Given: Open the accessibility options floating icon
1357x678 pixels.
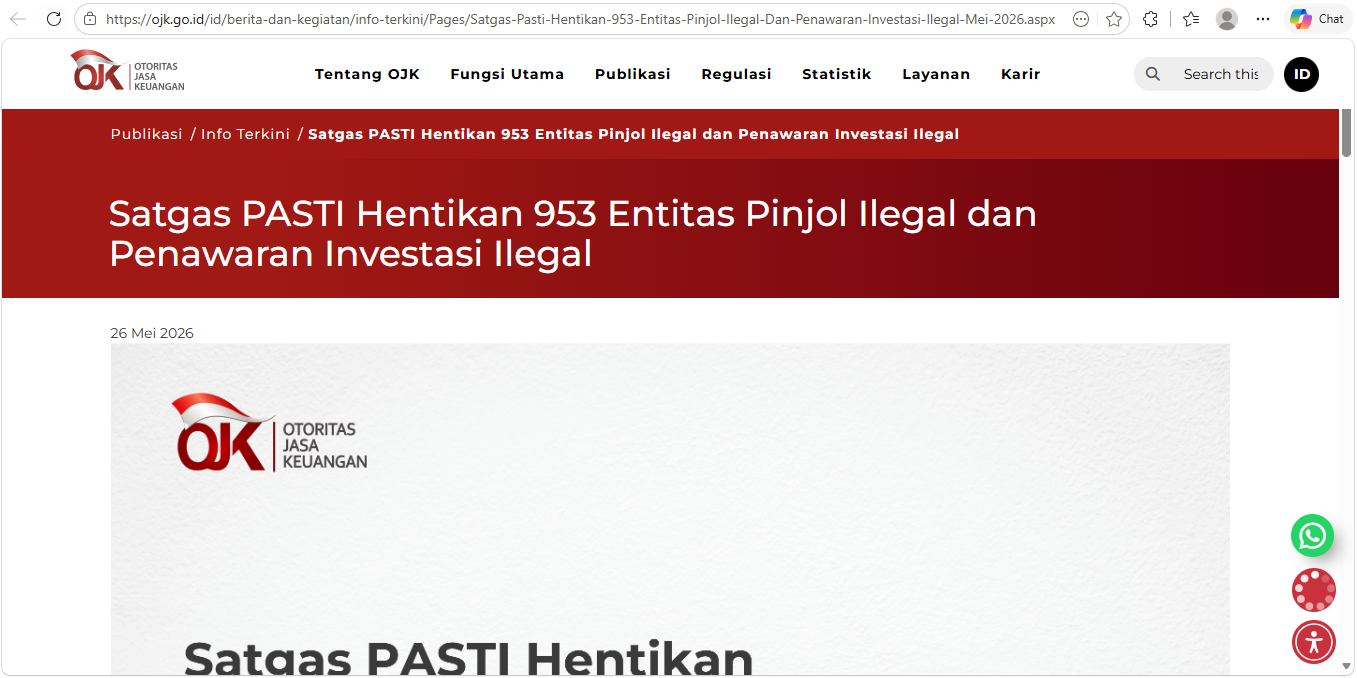Looking at the screenshot, I should point(1313,642).
